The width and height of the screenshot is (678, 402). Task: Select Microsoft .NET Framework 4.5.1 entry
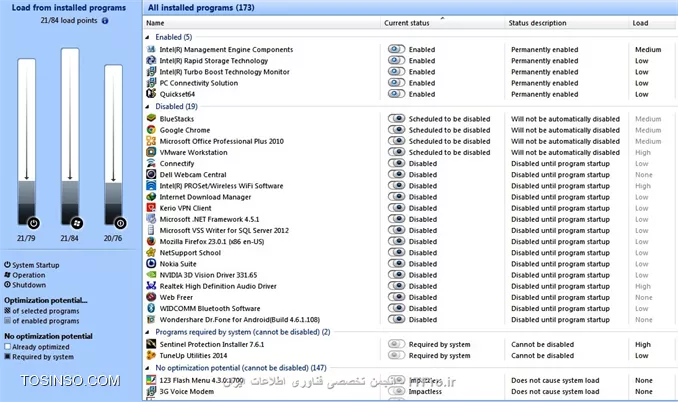(x=209, y=219)
